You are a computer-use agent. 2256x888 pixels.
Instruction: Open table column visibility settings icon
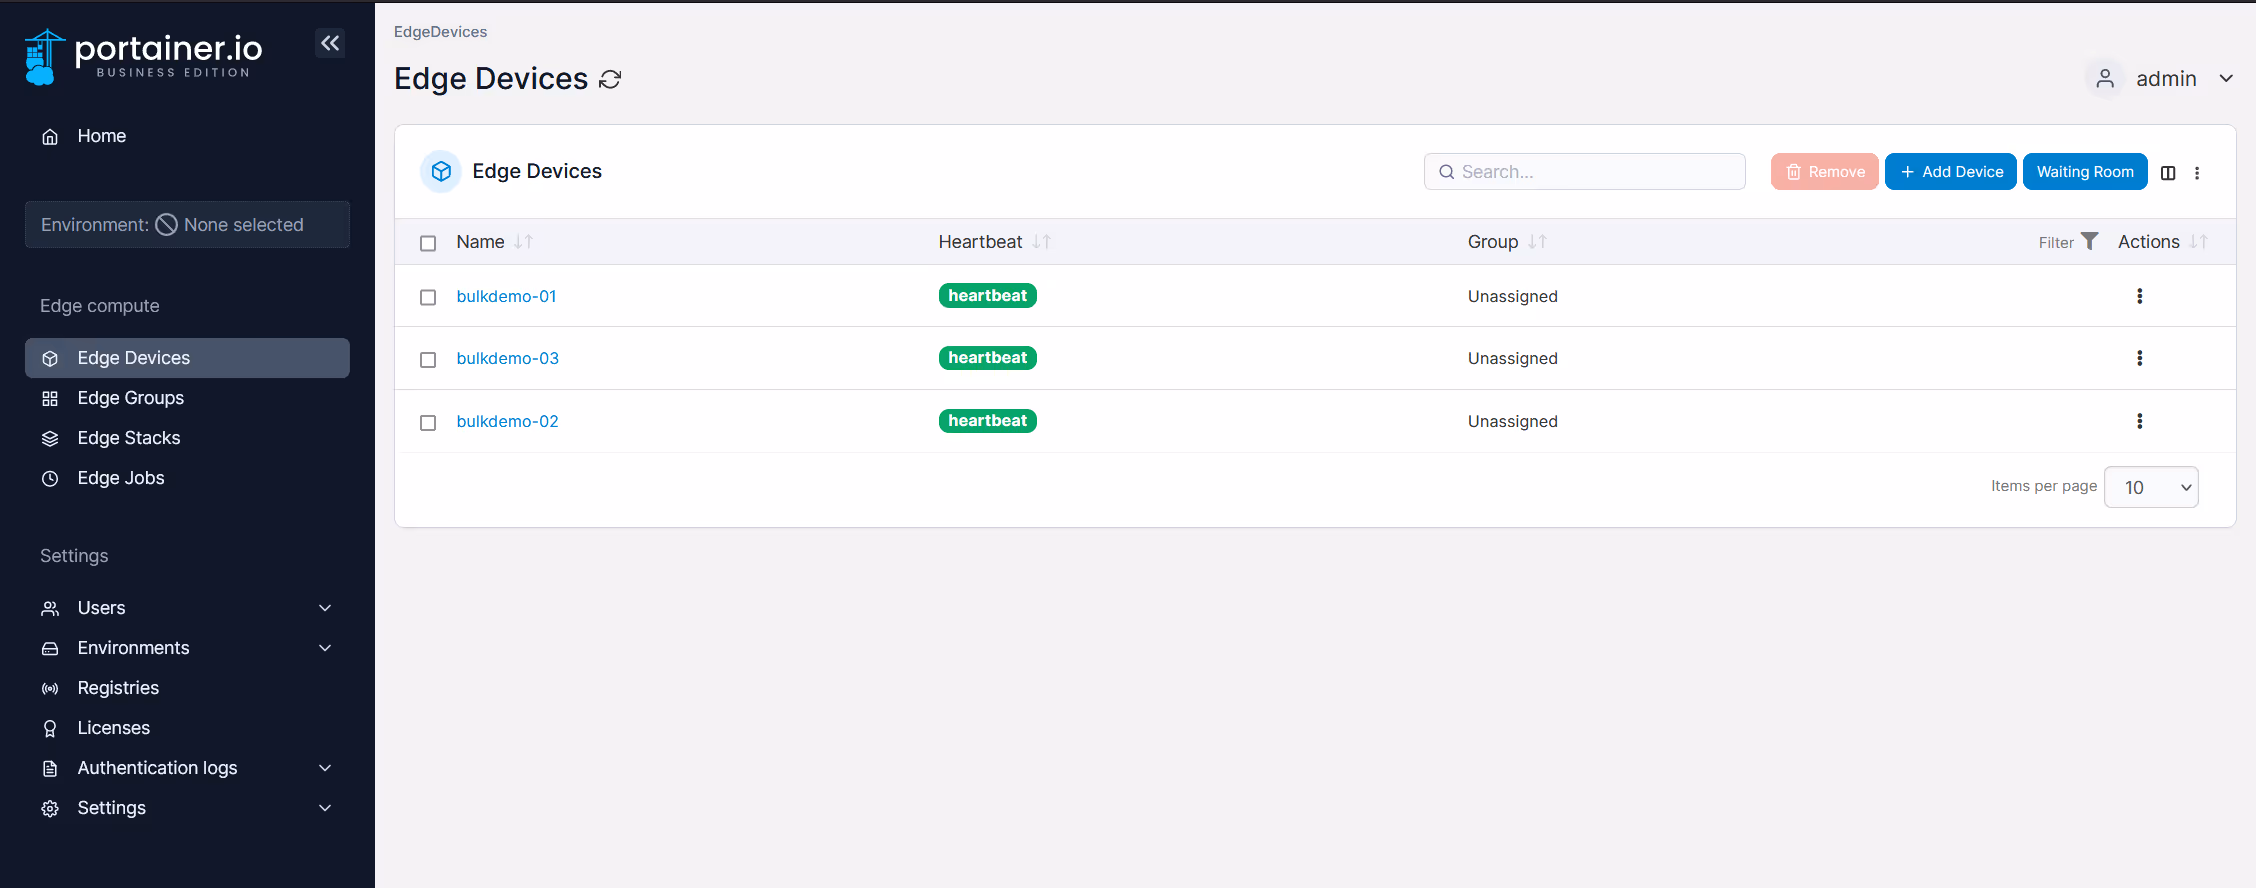[2168, 173]
